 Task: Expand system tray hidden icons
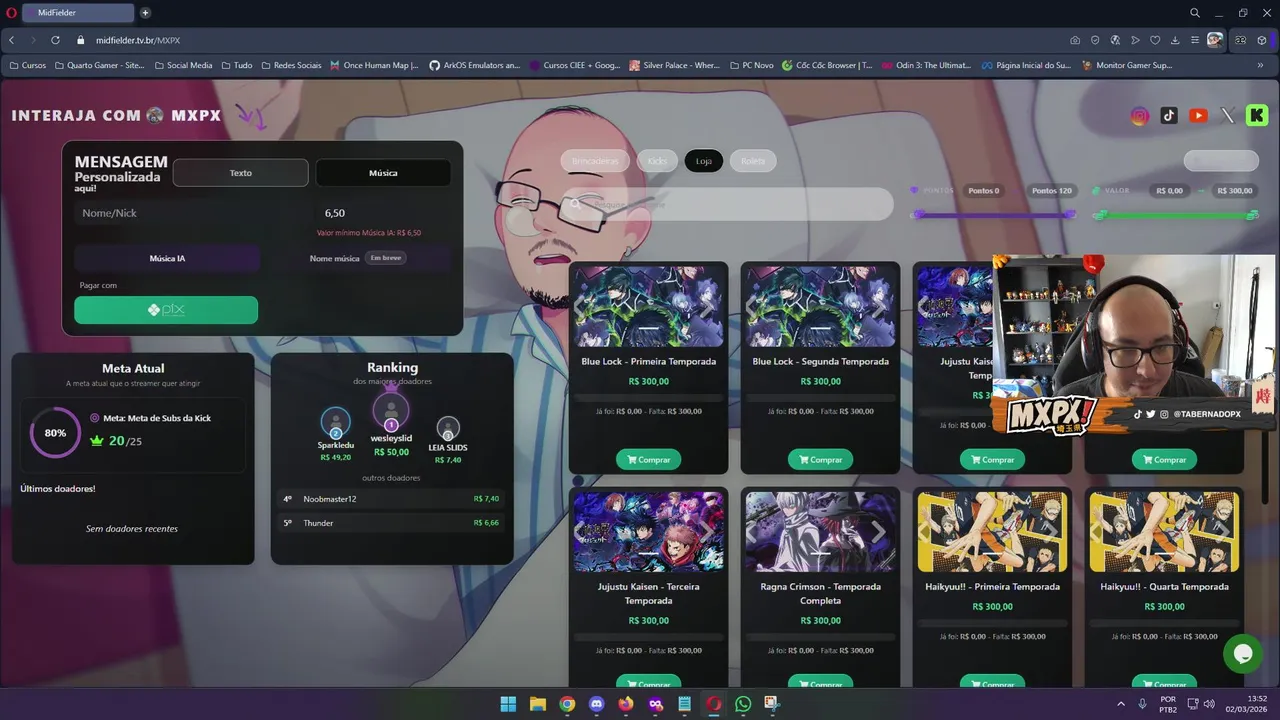[1121, 704]
